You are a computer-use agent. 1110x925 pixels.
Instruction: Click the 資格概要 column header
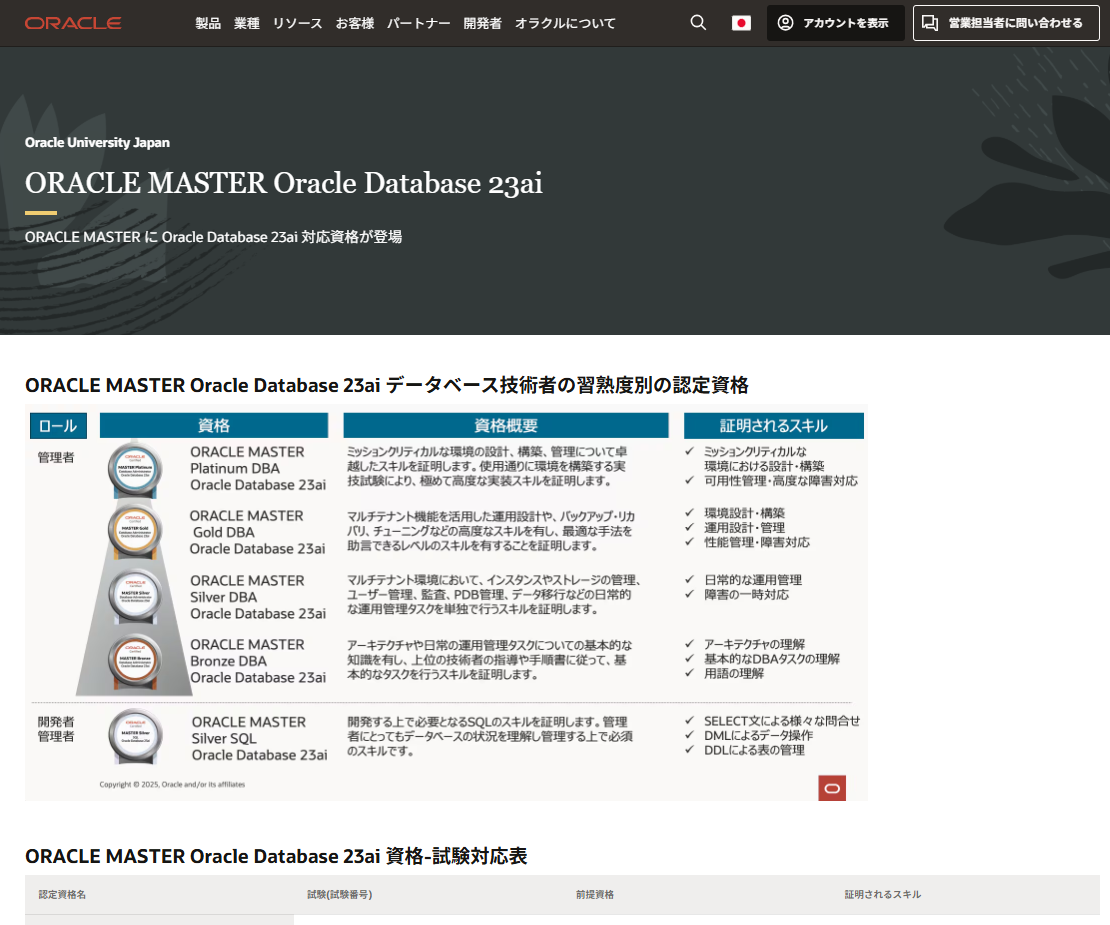click(505, 425)
